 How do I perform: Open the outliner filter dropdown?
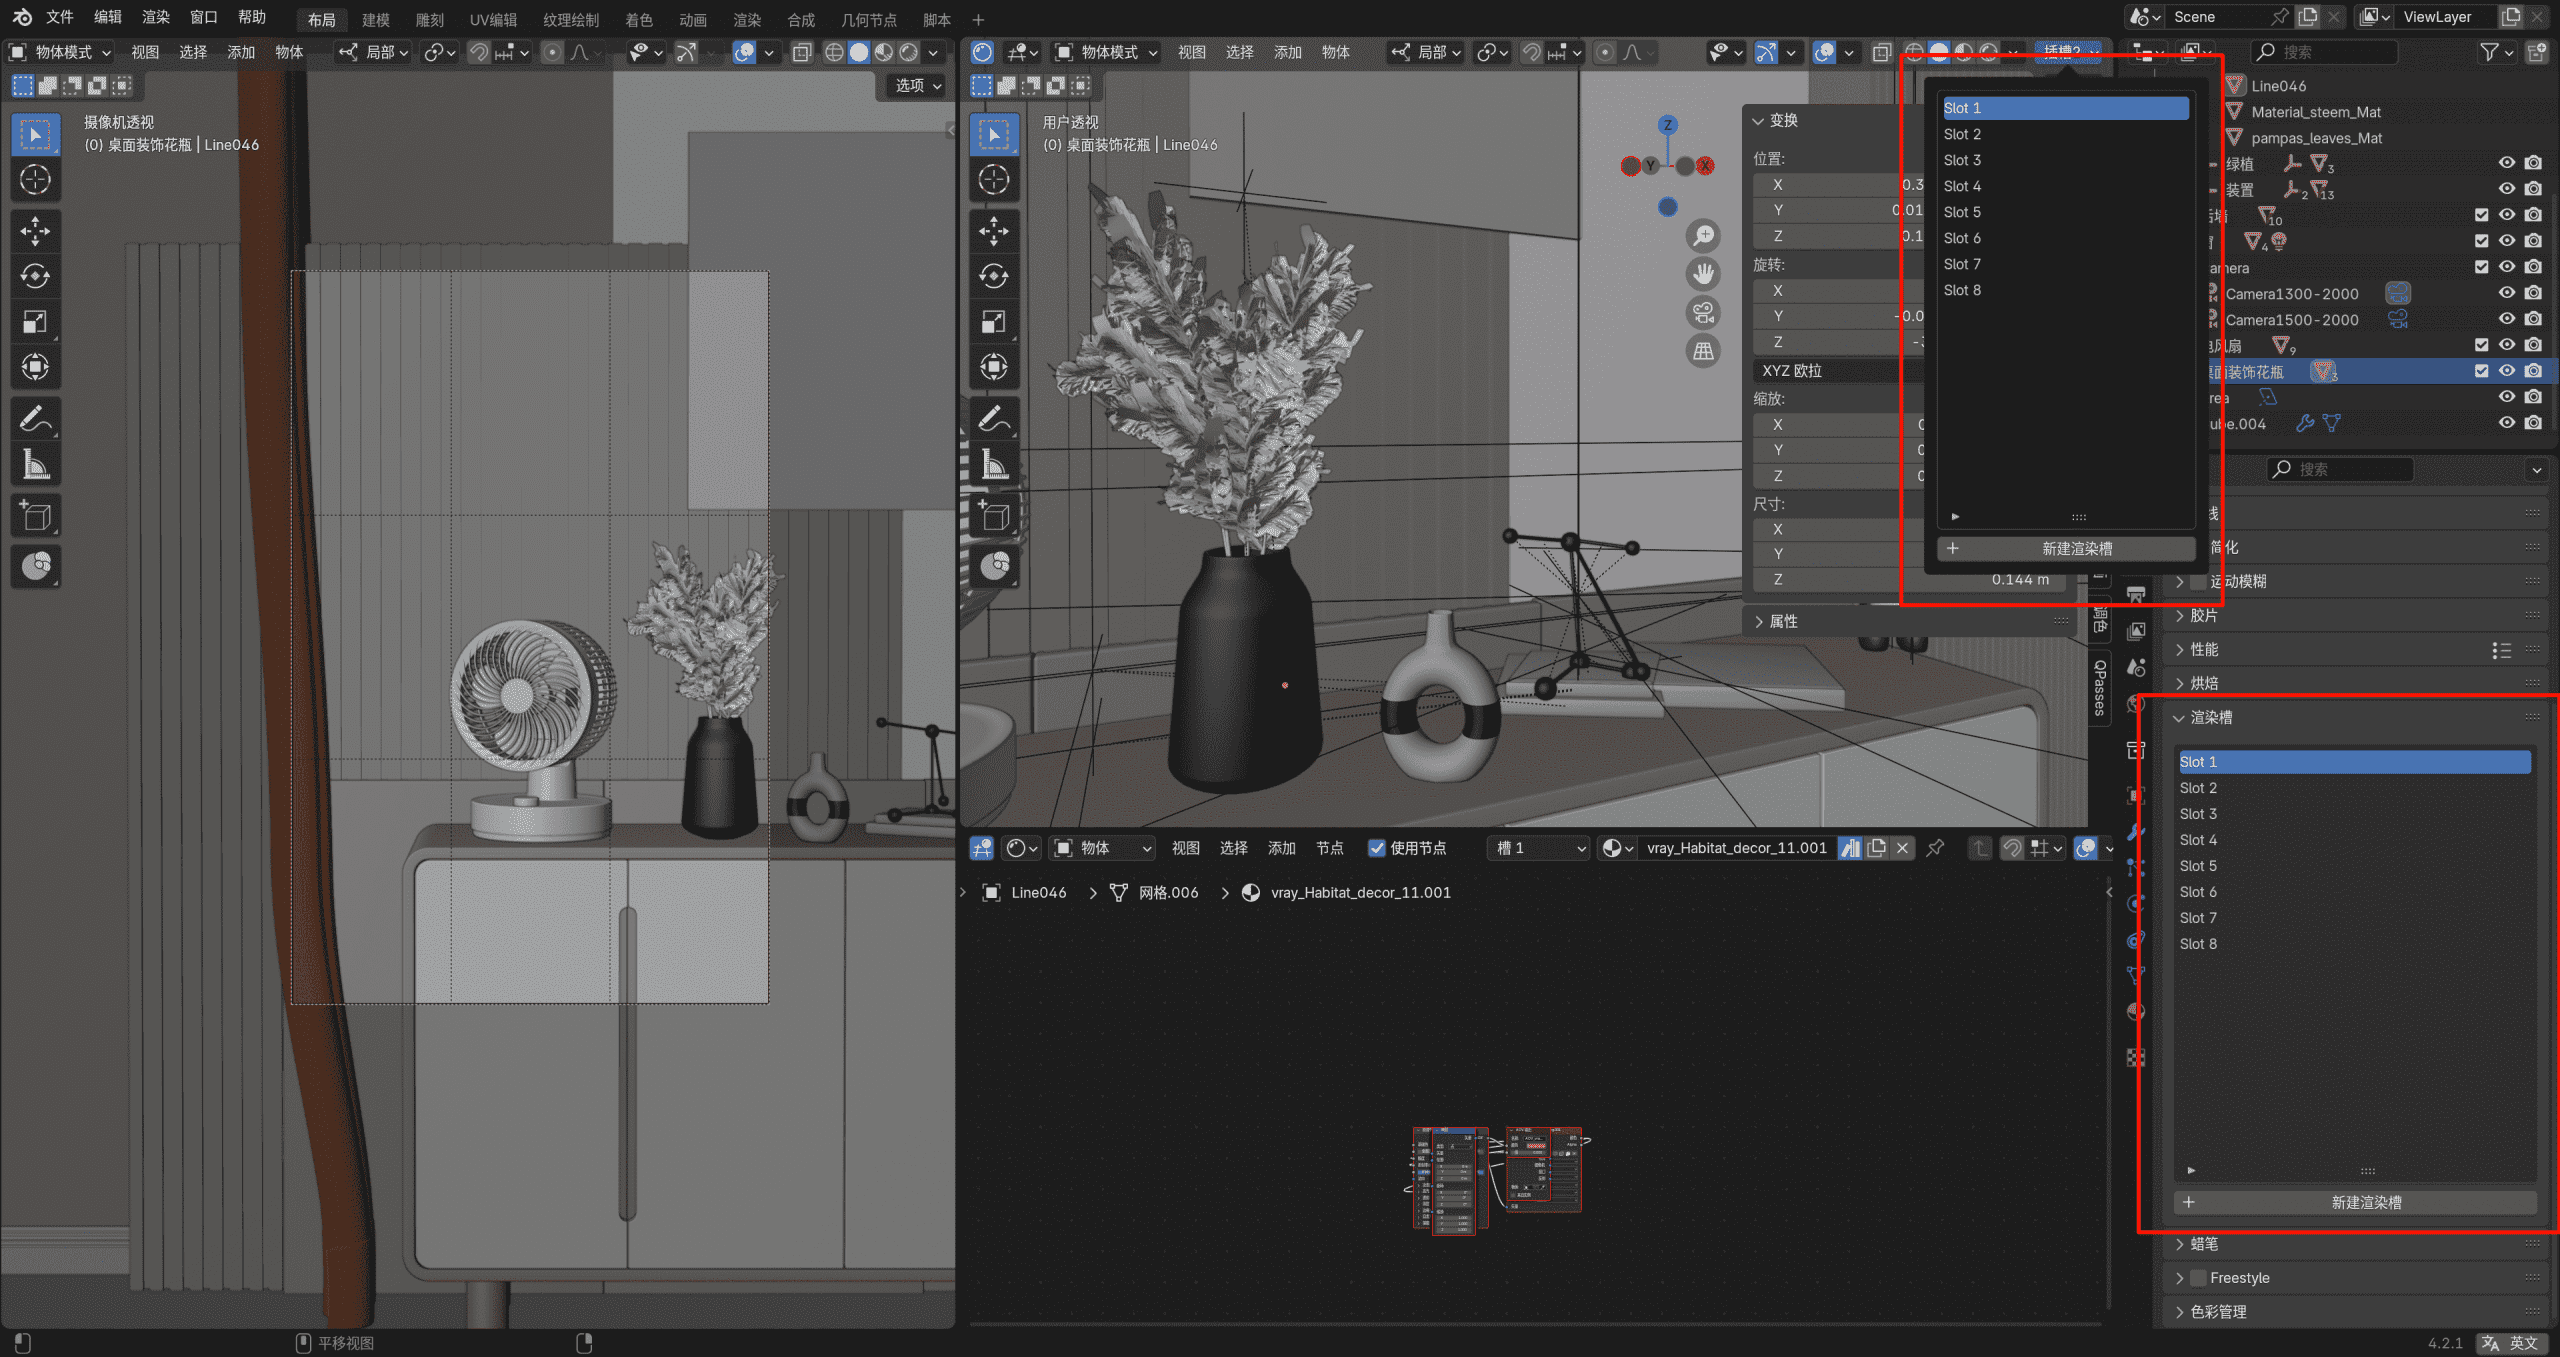pos(2497,52)
